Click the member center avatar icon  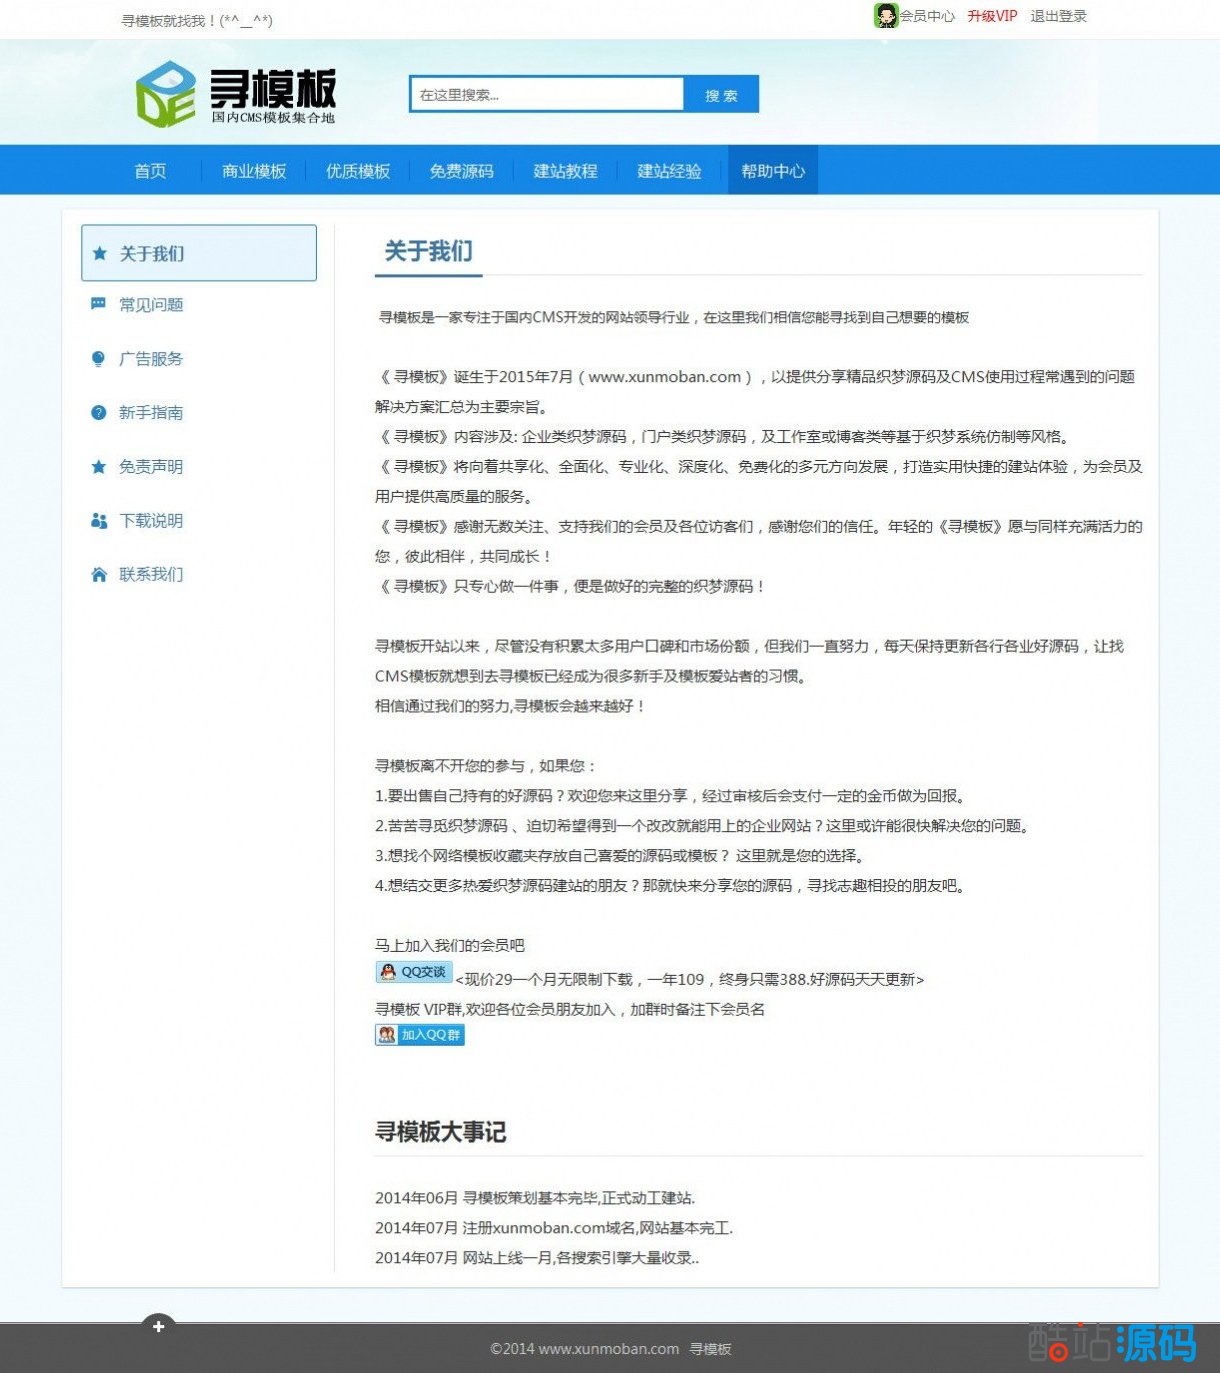pyautogui.click(x=885, y=16)
